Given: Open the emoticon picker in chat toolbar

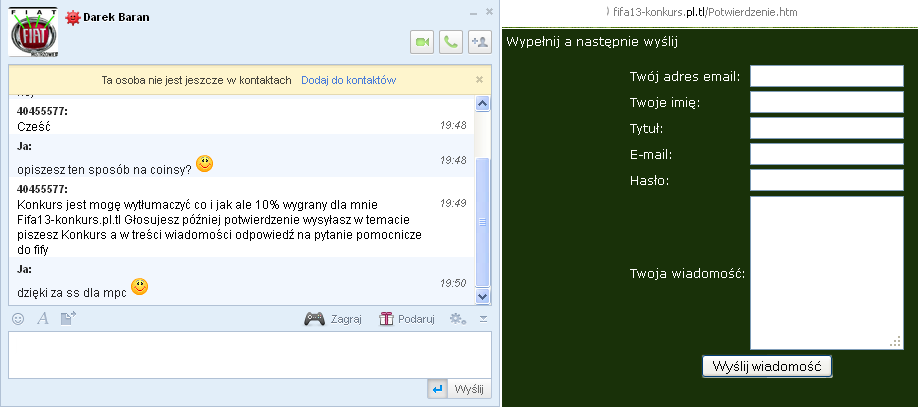Looking at the screenshot, I should pos(18,319).
